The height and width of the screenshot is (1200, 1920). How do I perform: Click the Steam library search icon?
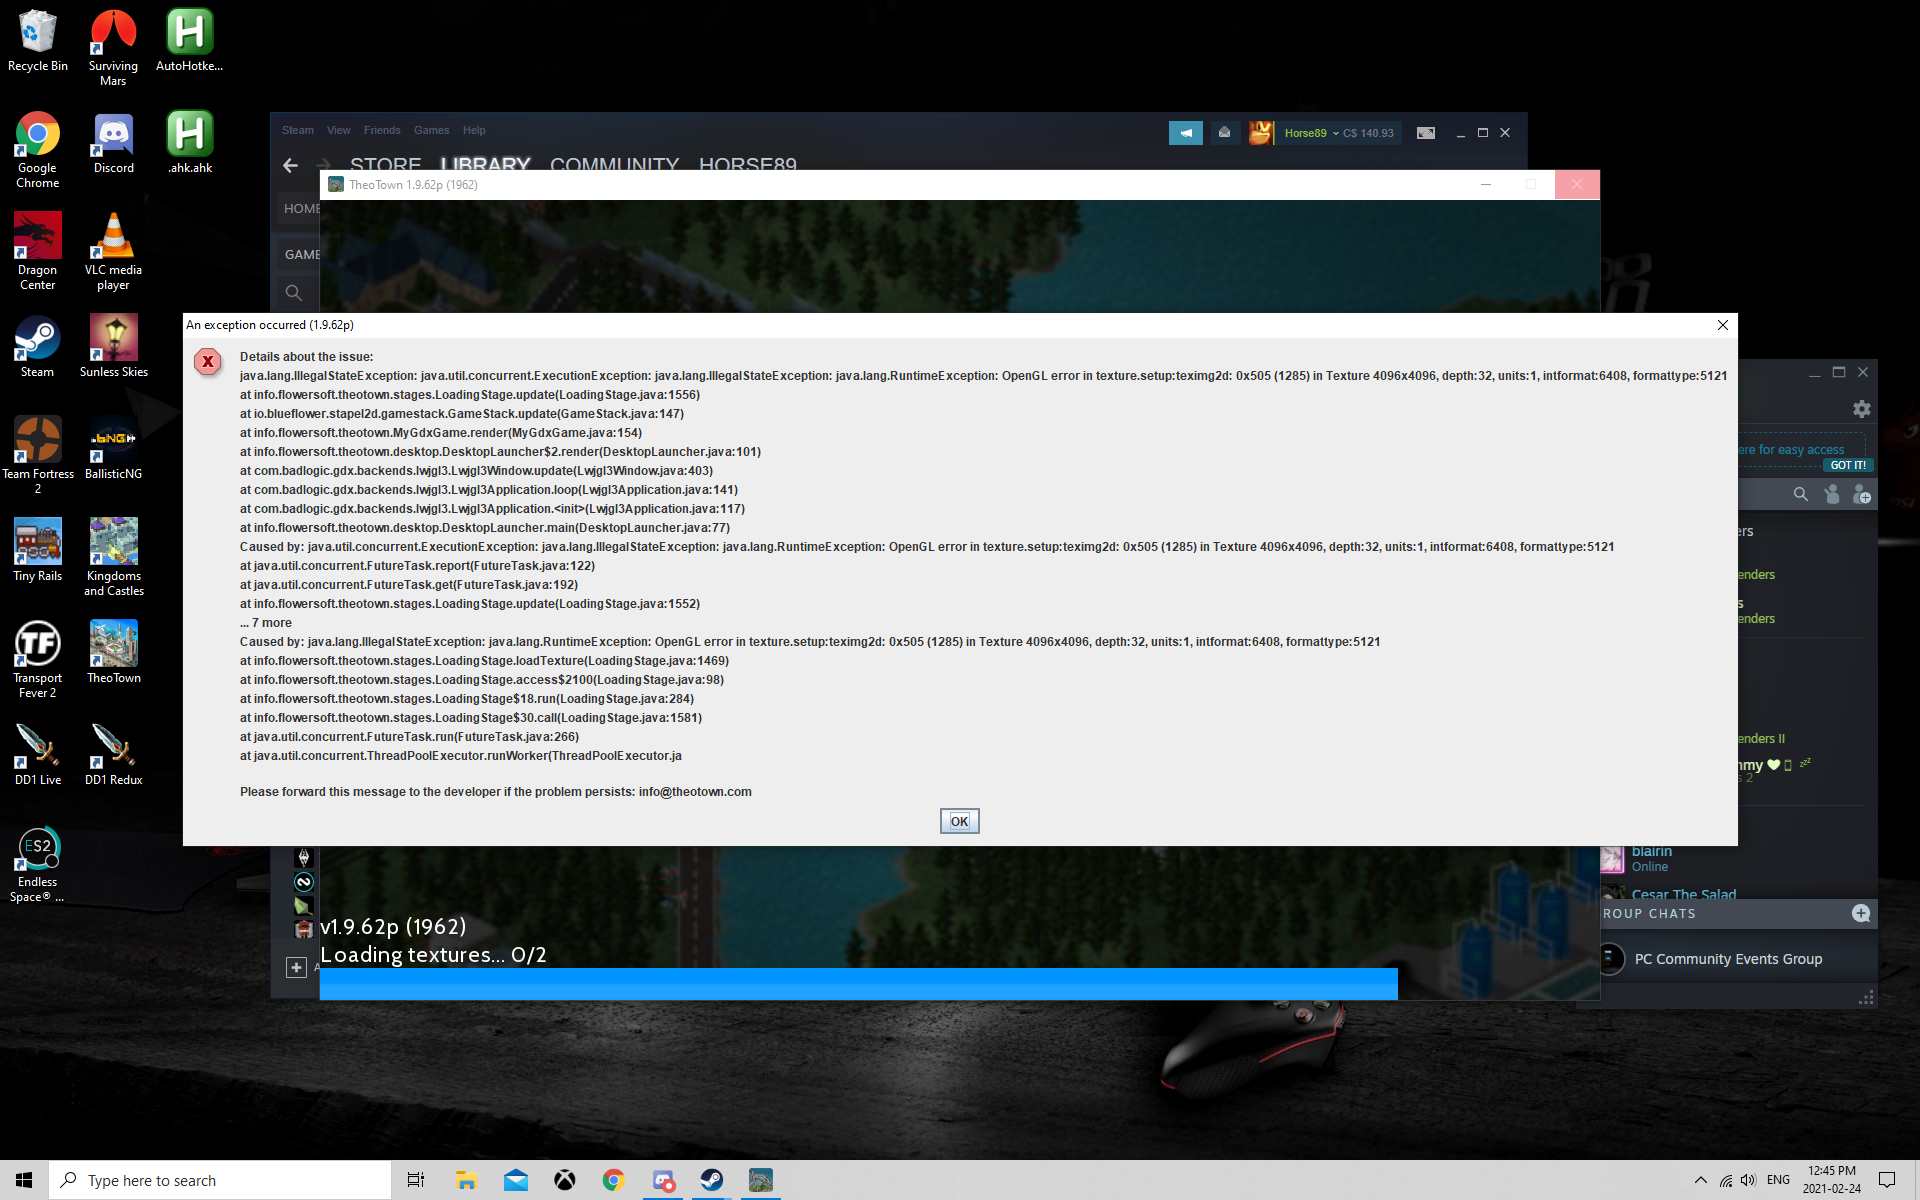coord(293,292)
